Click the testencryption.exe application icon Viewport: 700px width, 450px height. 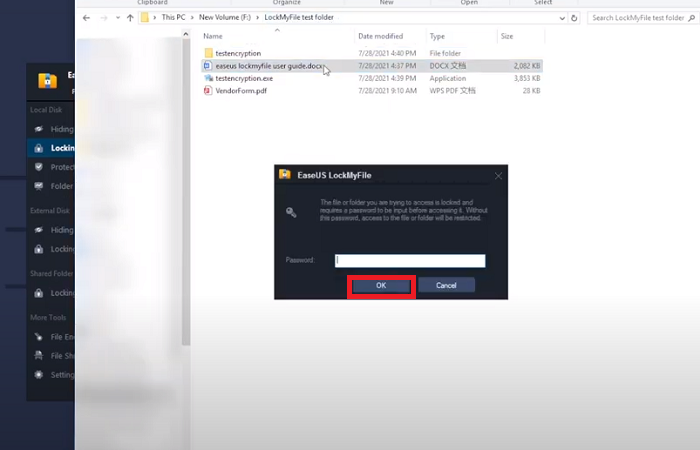pyautogui.click(x=208, y=78)
